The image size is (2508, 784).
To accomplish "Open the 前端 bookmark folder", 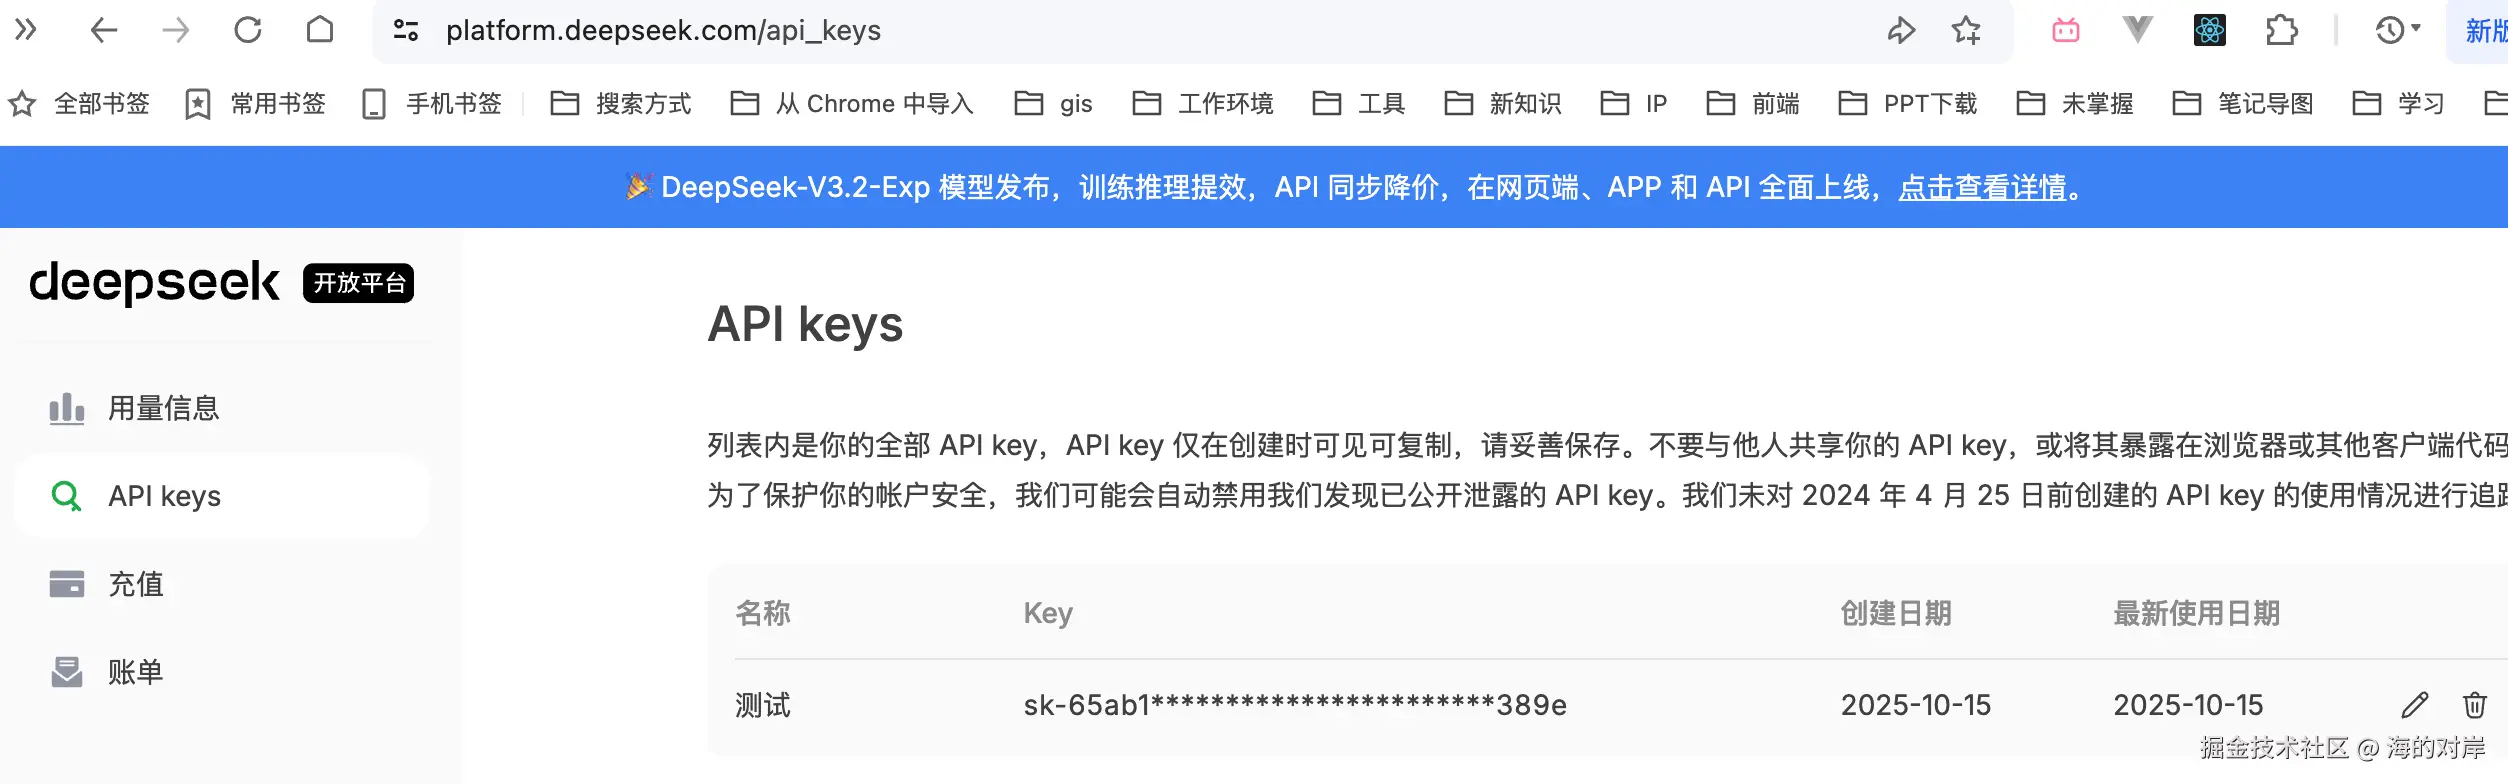I will click(1753, 104).
